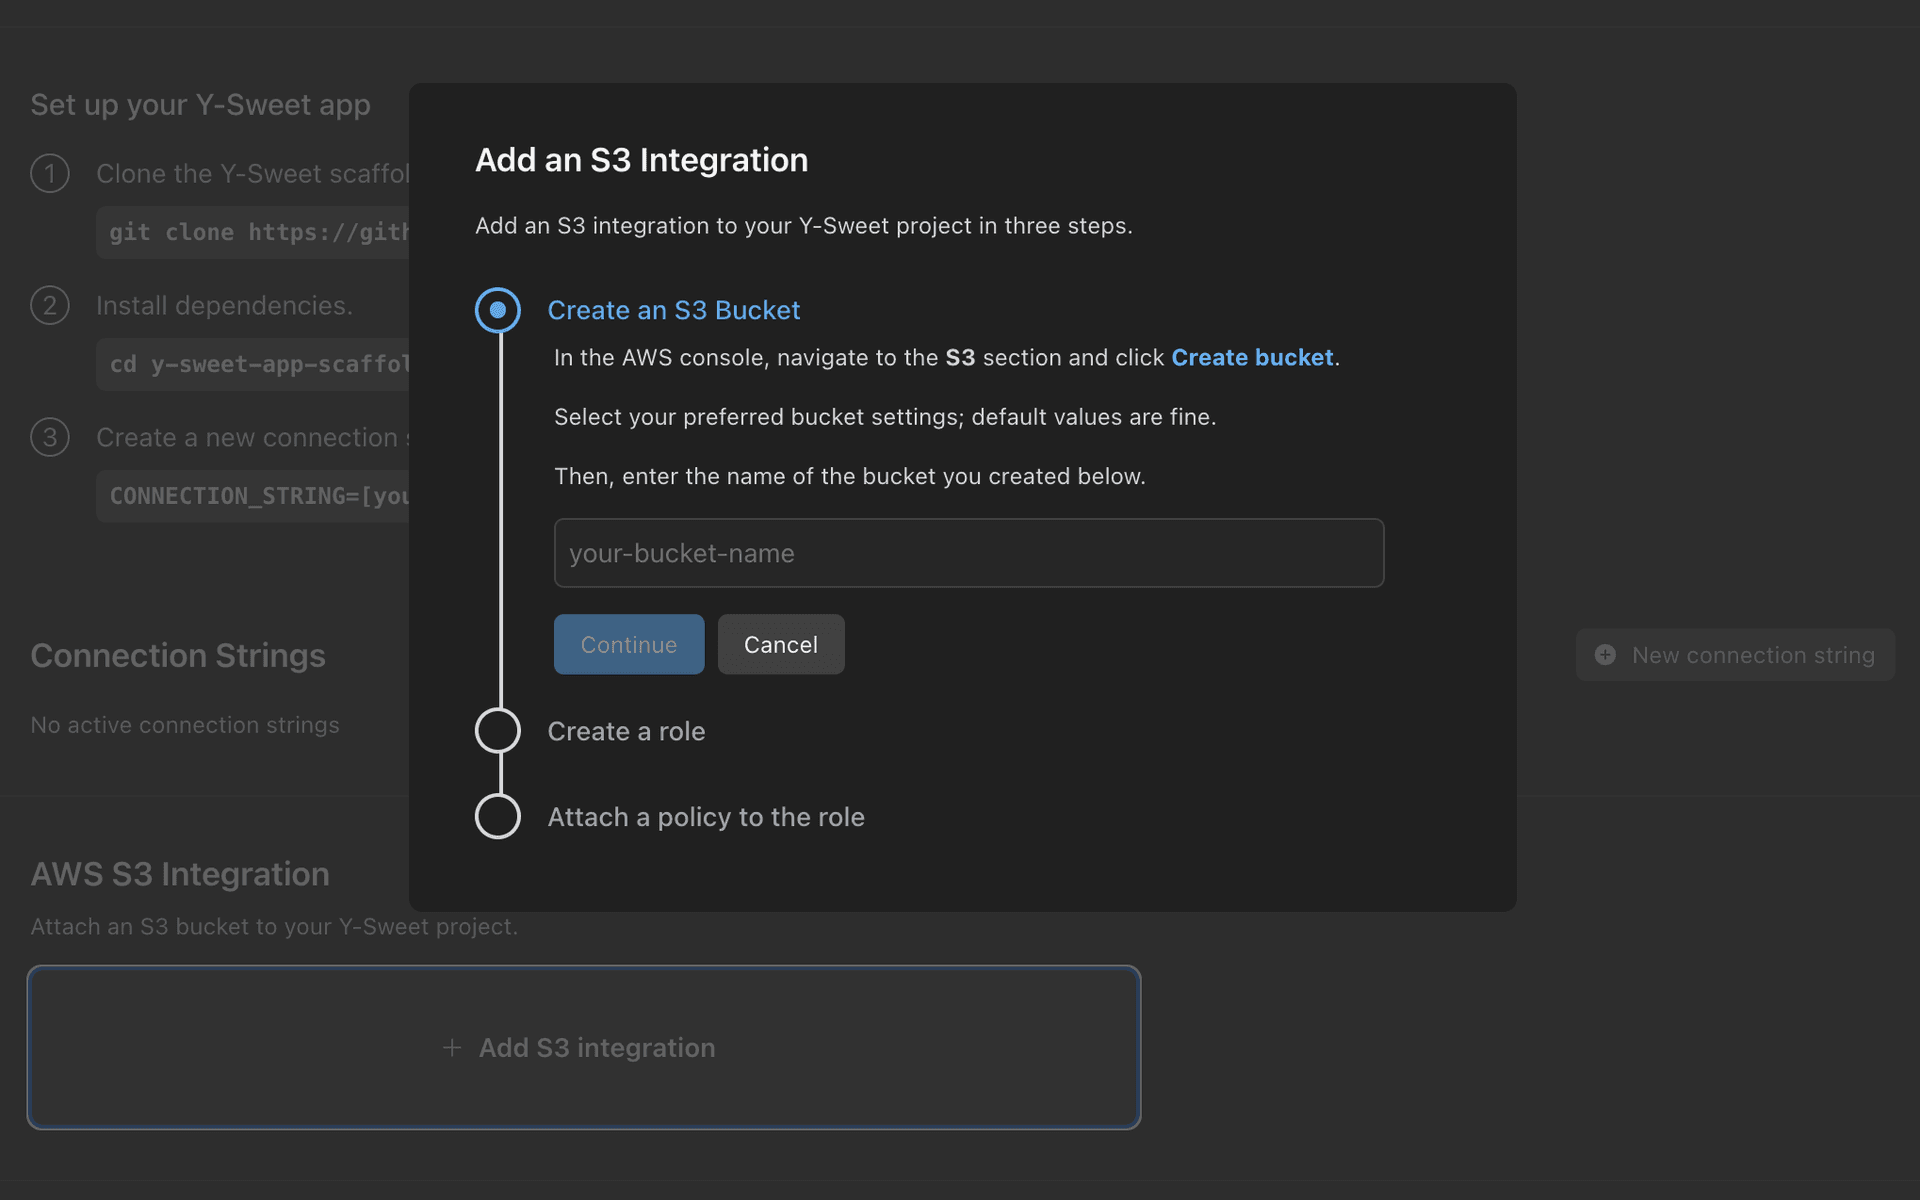Image resolution: width=1920 pixels, height=1200 pixels.
Task: Click the Add an S3 Integration title
Action: click(641, 160)
